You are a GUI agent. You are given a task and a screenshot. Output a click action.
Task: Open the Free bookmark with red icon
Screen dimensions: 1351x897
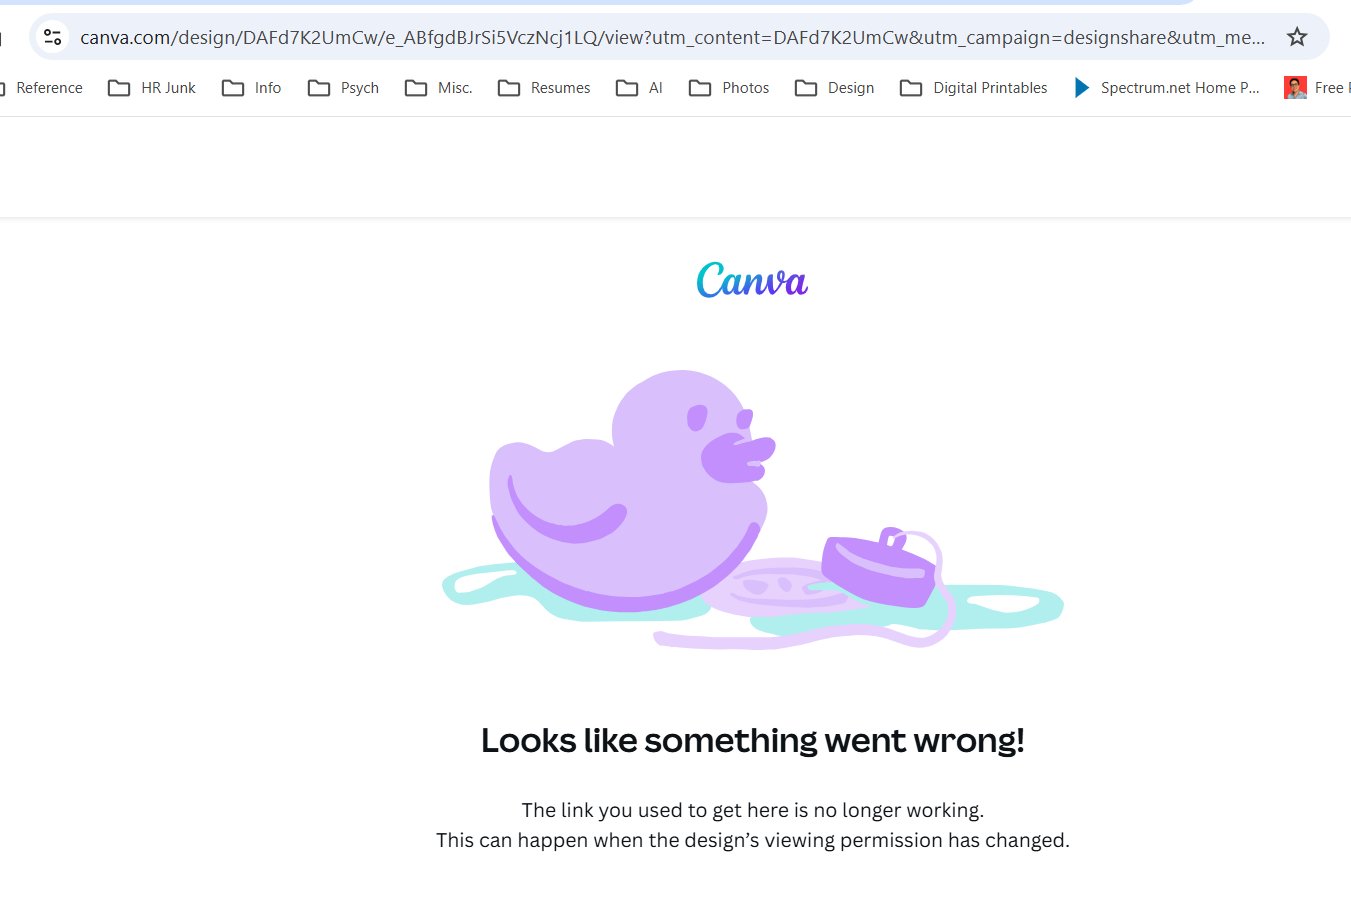[1314, 88]
